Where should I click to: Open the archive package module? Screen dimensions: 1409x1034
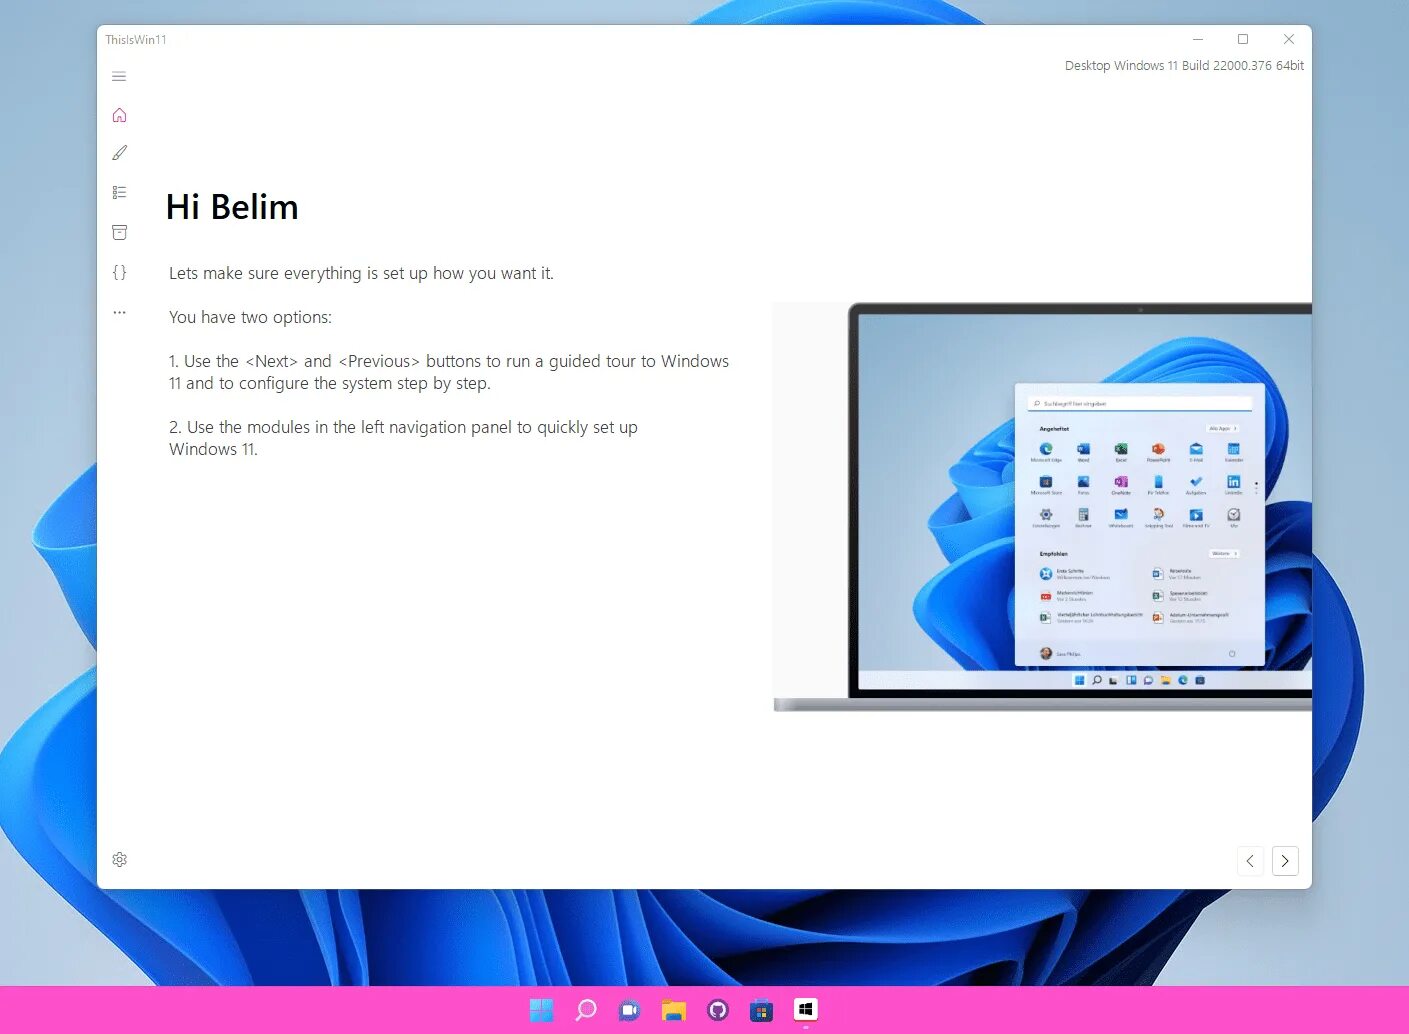pos(119,231)
